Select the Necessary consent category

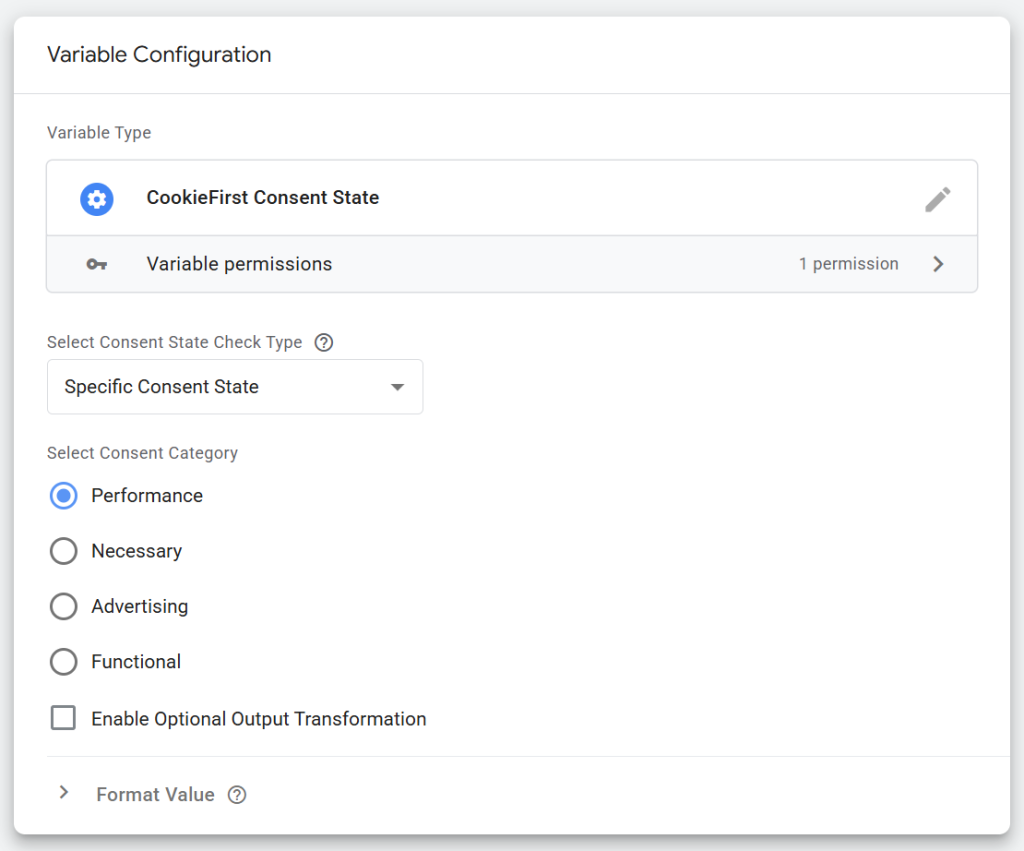pyautogui.click(x=63, y=551)
